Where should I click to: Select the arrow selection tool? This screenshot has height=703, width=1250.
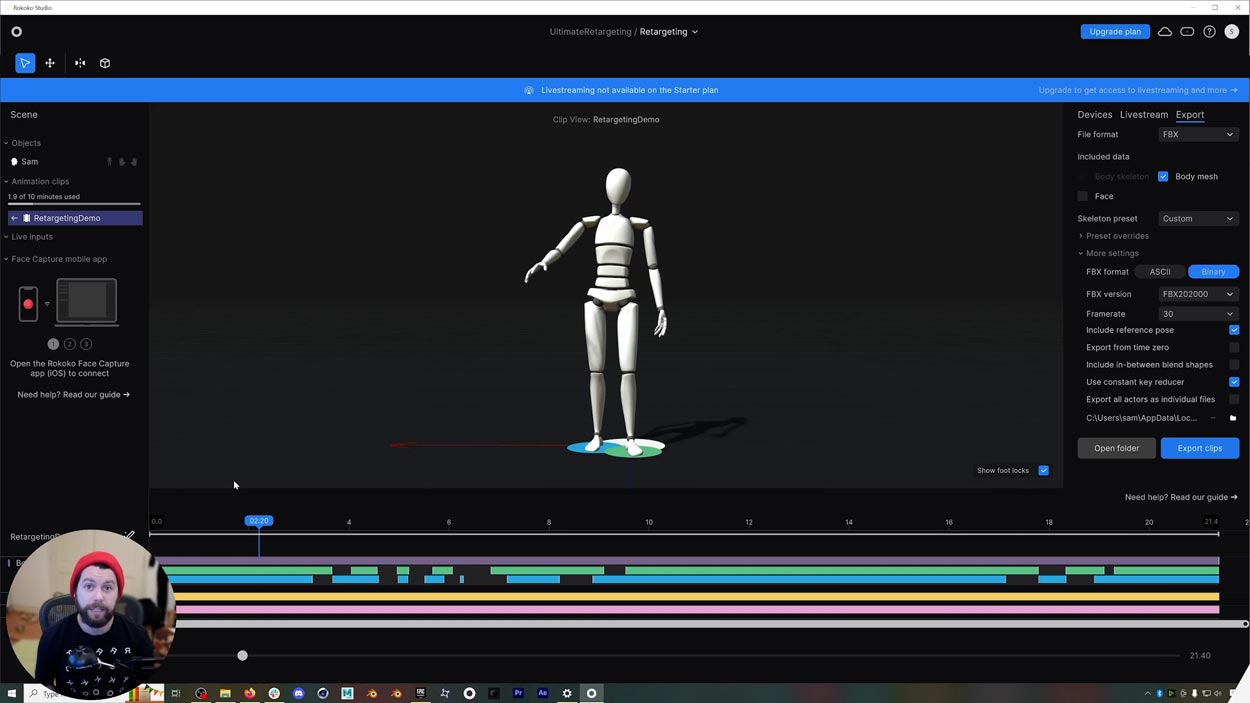25,63
